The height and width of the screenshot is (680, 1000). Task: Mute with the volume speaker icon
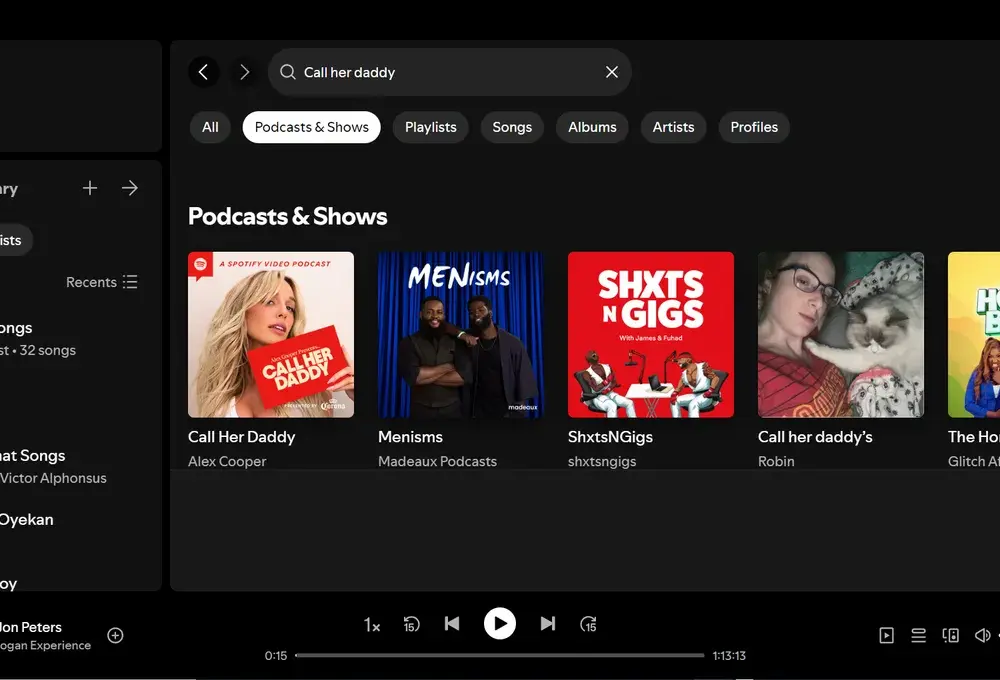click(982, 635)
